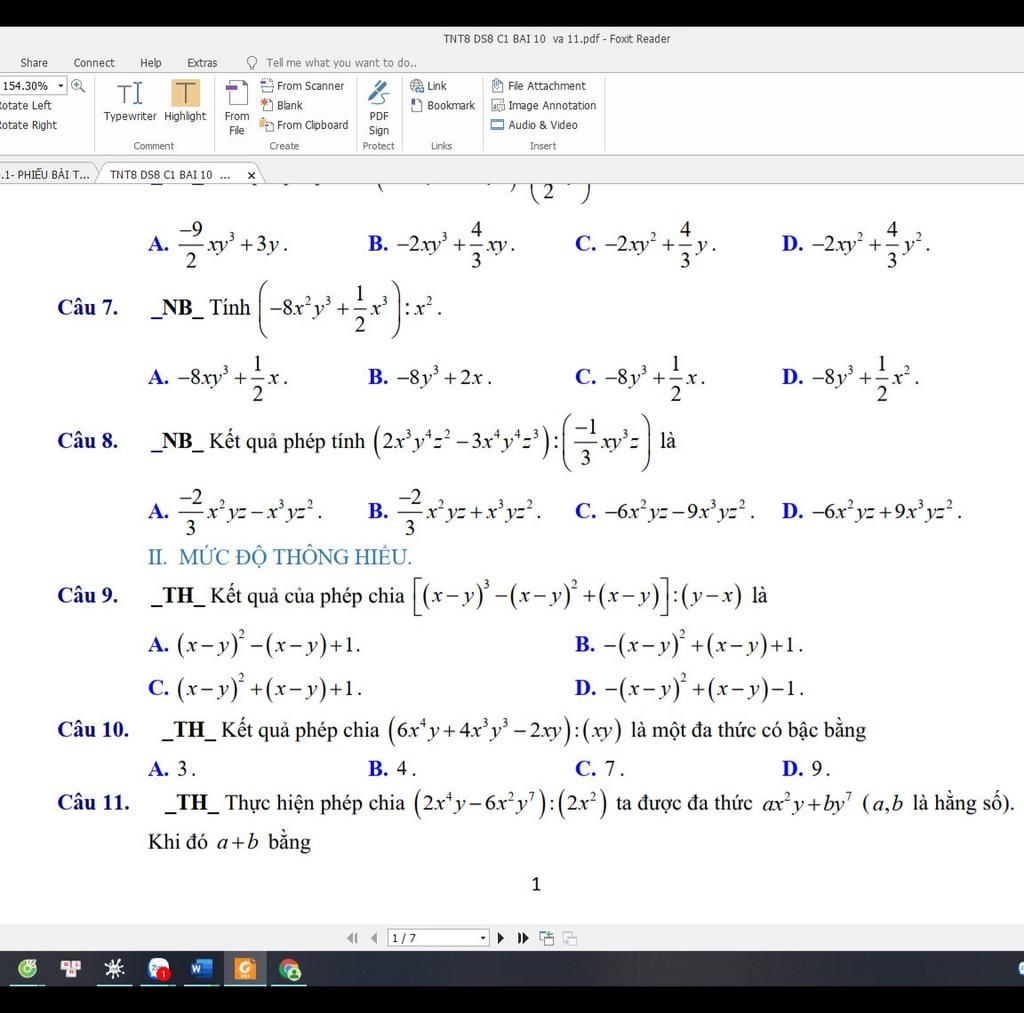Insert a Link
1024x1013 pixels.
(428, 86)
